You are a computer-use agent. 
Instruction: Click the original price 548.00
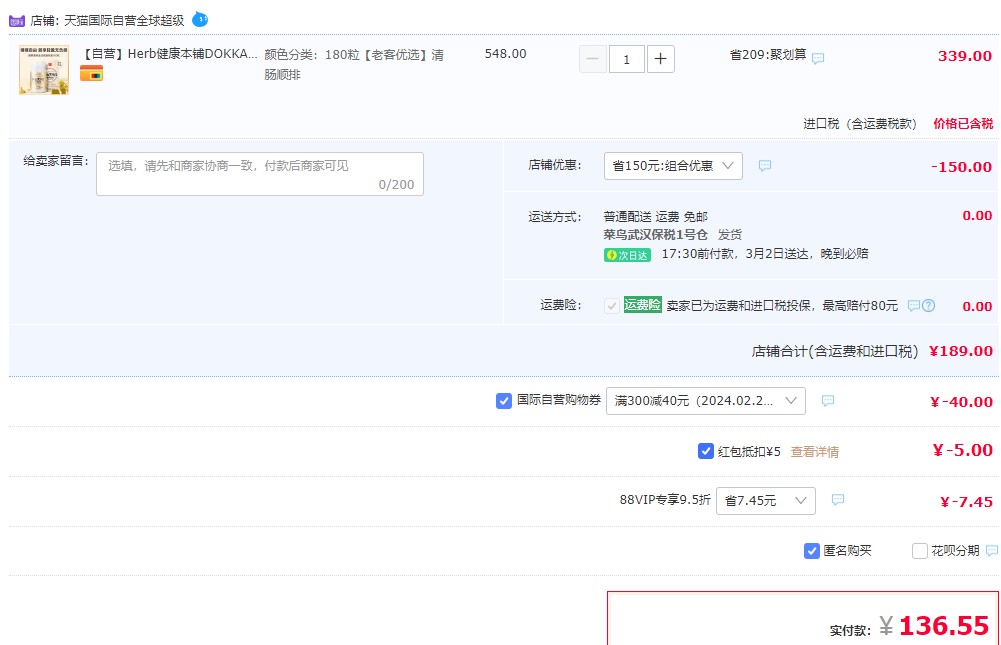(x=506, y=54)
